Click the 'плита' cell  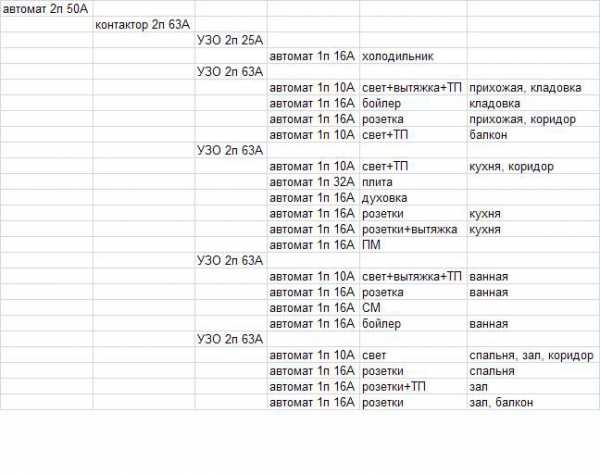[377, 182]
